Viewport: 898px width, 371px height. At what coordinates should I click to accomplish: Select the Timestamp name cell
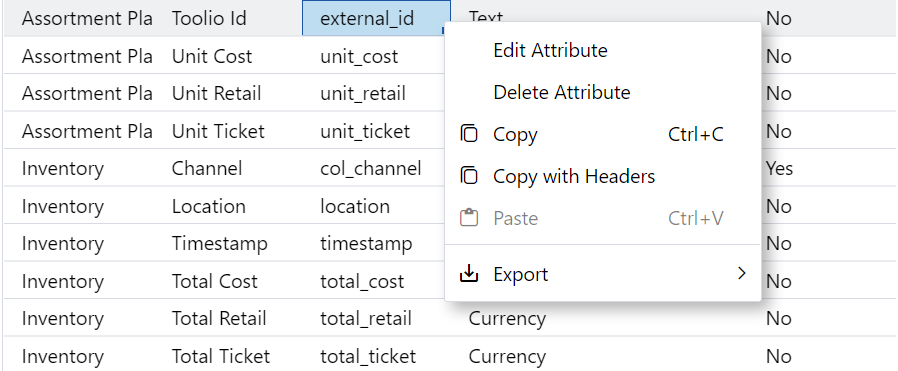coord(219,243)
